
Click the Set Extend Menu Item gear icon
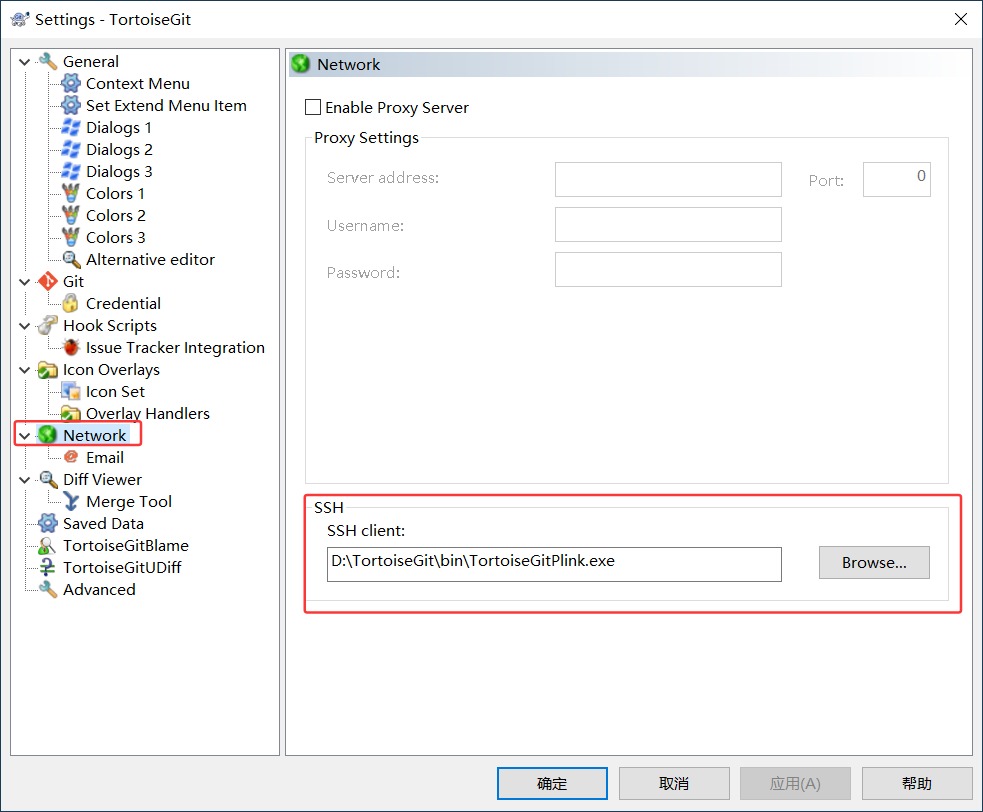tap(71, 105)
